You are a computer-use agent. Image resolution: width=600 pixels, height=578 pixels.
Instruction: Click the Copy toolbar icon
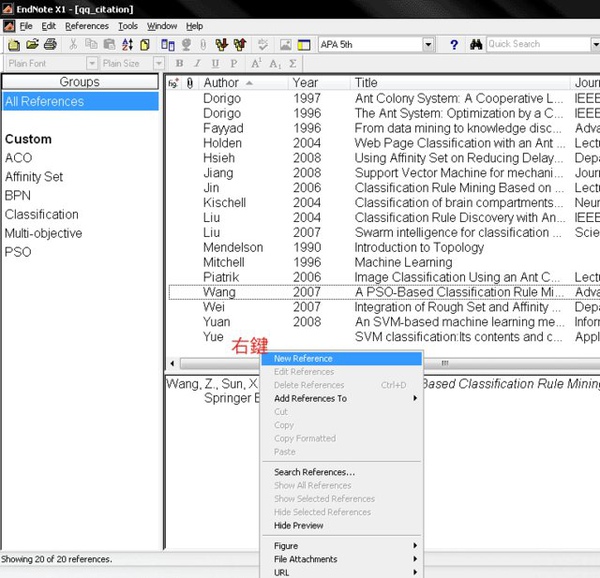(91, 44)
